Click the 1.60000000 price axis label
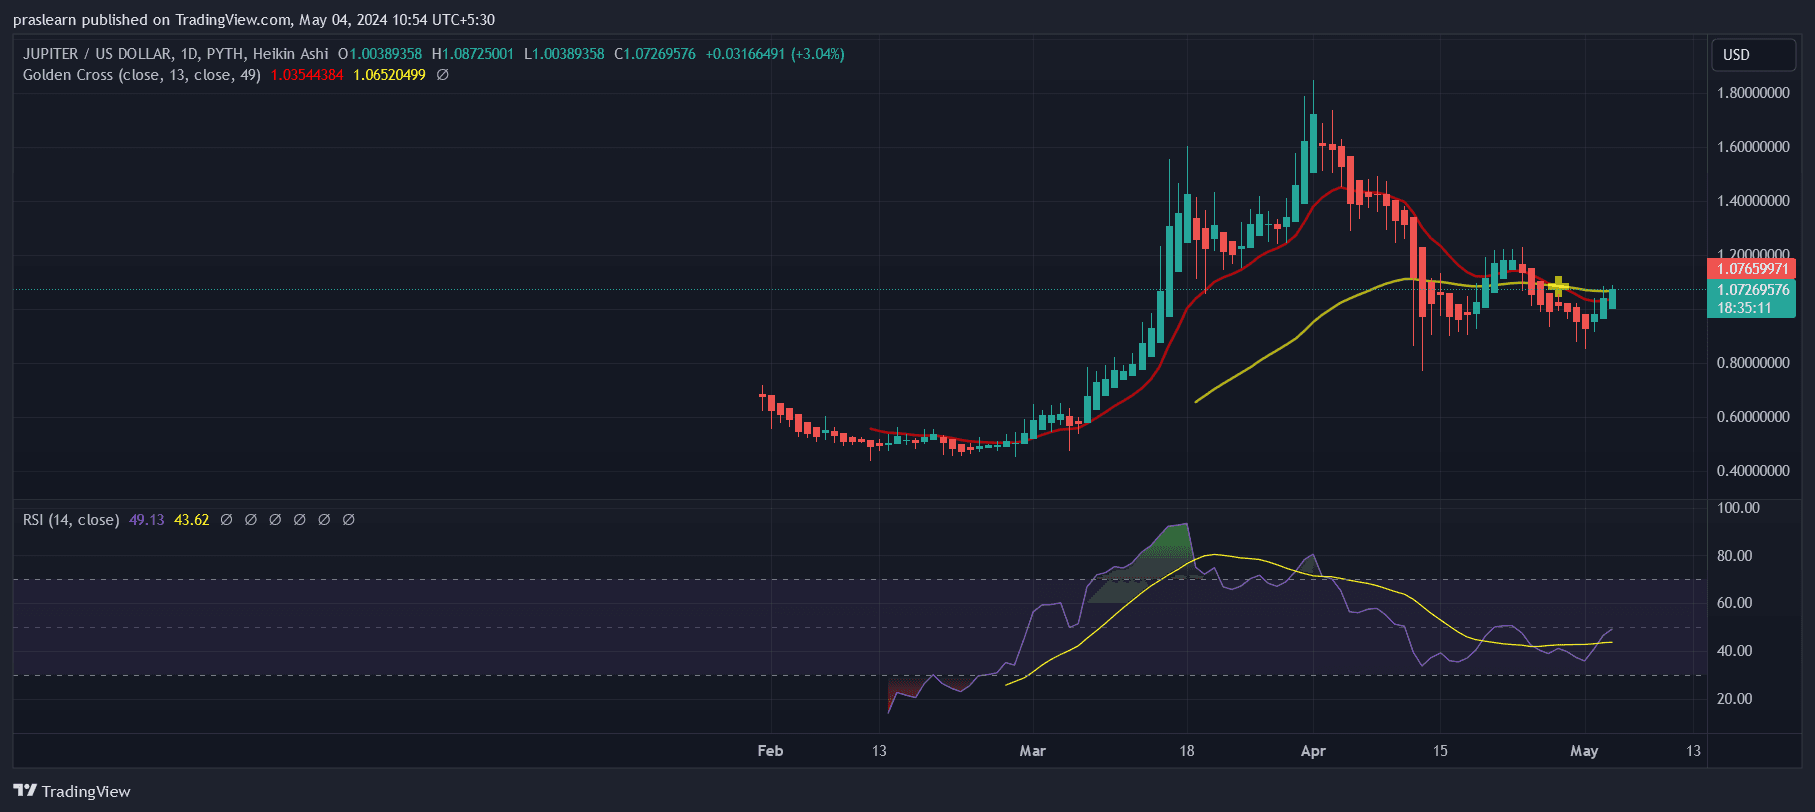Screen dimensions: 1815x812 pos(1753,147)
